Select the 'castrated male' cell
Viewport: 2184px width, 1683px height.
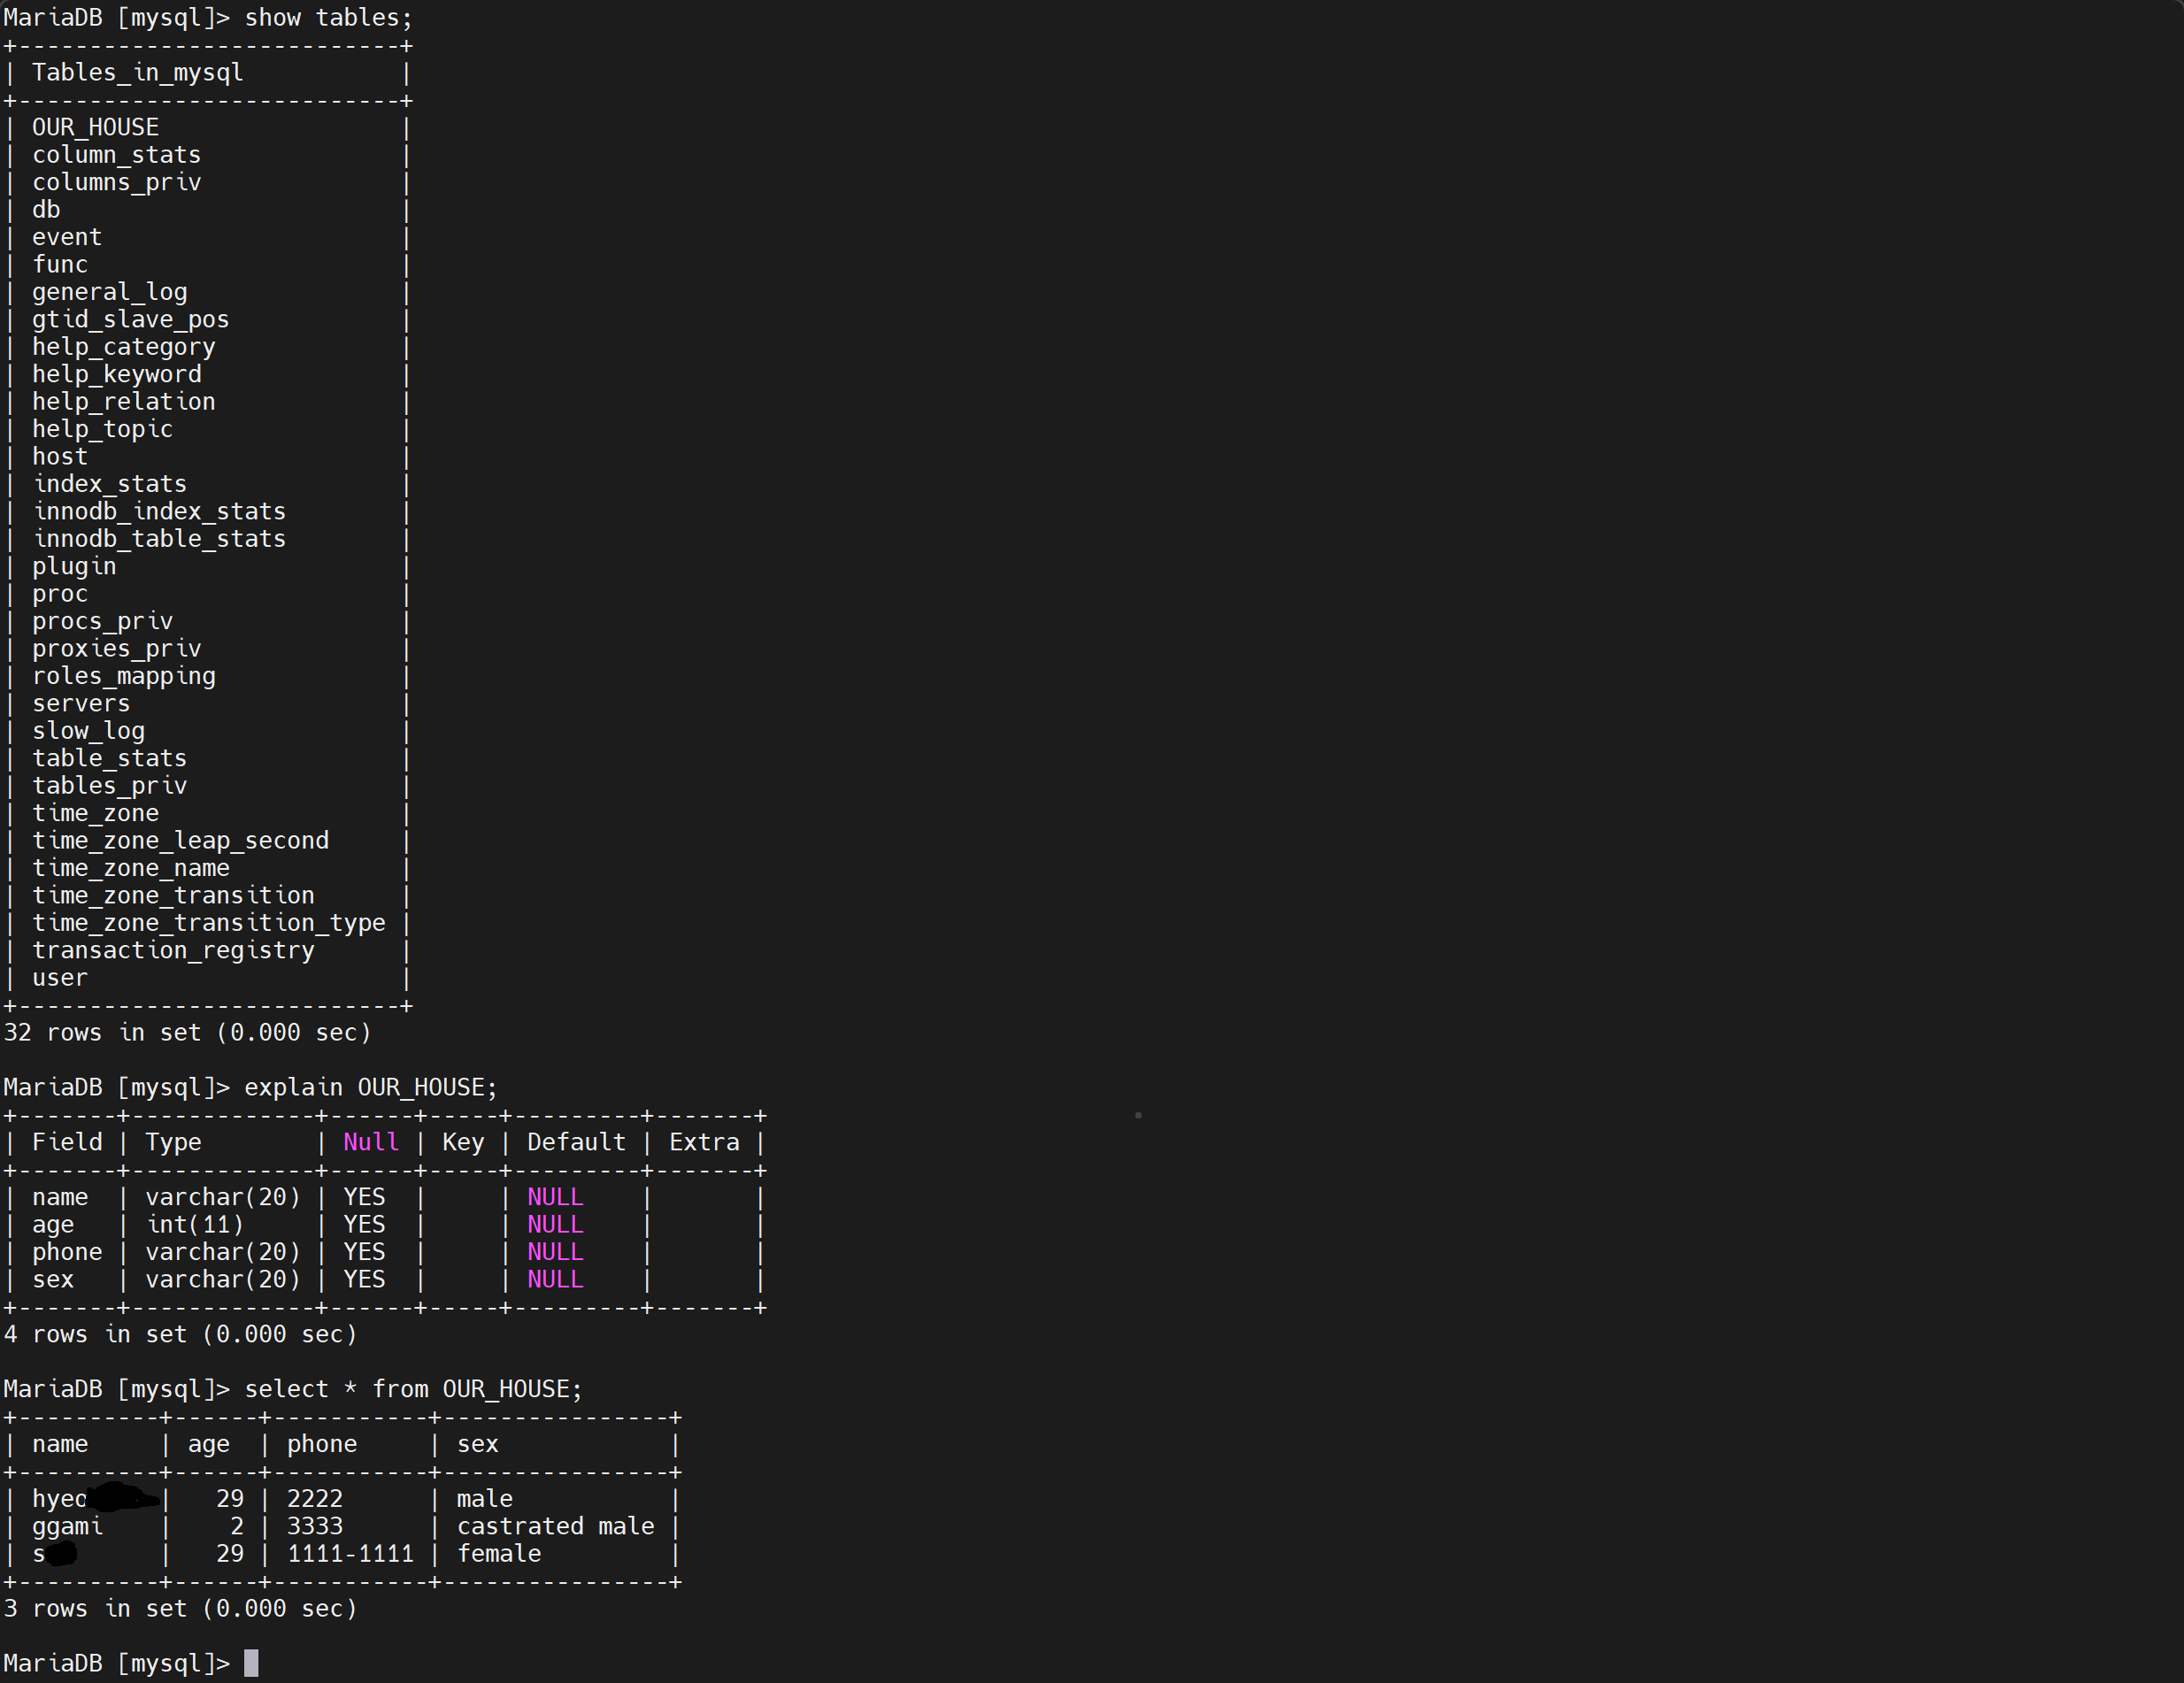(x=555, y=1527)
